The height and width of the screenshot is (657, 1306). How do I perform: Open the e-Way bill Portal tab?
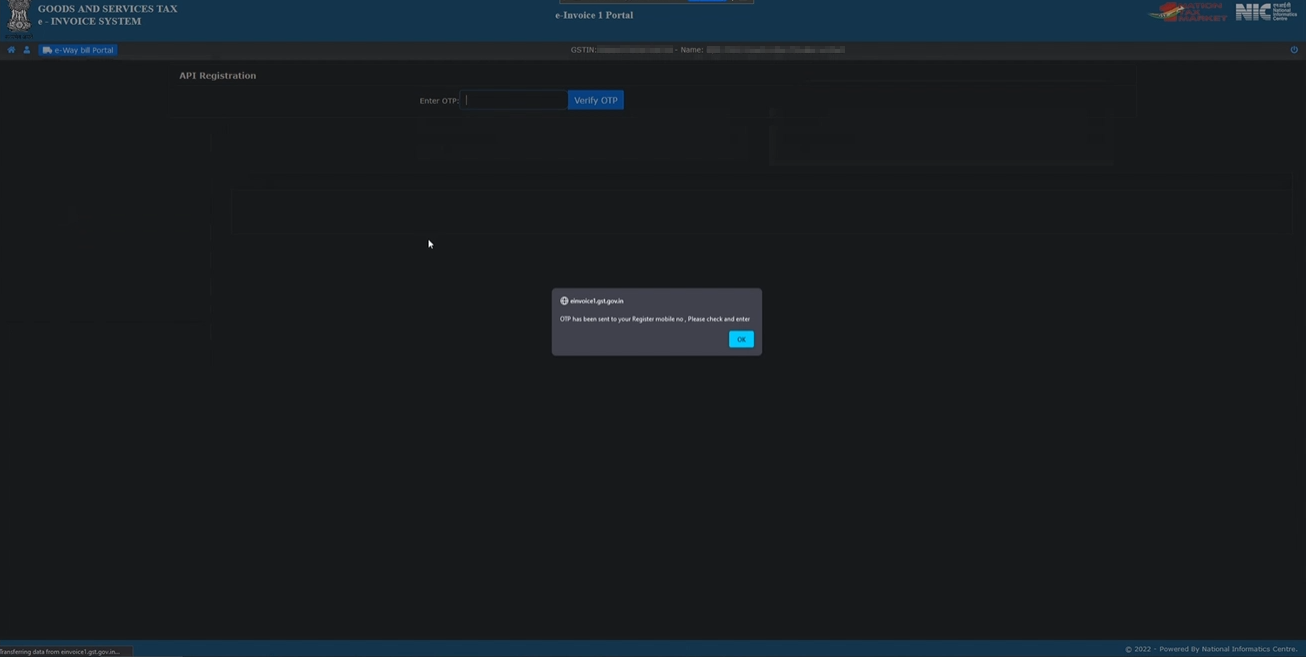click(82, 49)
